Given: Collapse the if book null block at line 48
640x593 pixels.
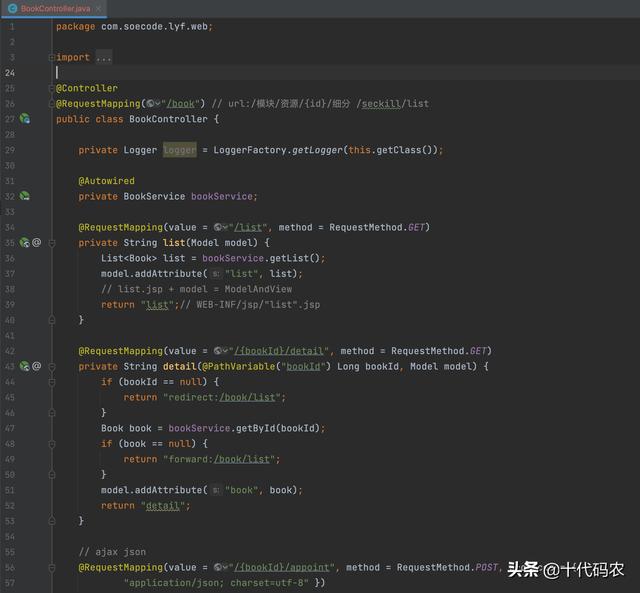Looking at the screenshot, I should [52, 444].
